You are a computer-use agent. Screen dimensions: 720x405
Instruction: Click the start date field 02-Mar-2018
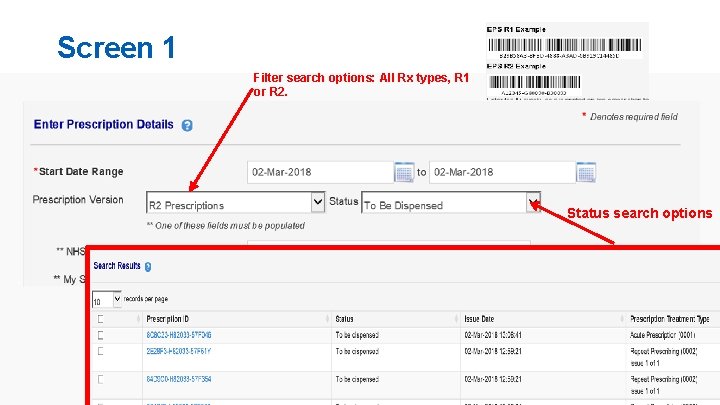coord(321,172)
